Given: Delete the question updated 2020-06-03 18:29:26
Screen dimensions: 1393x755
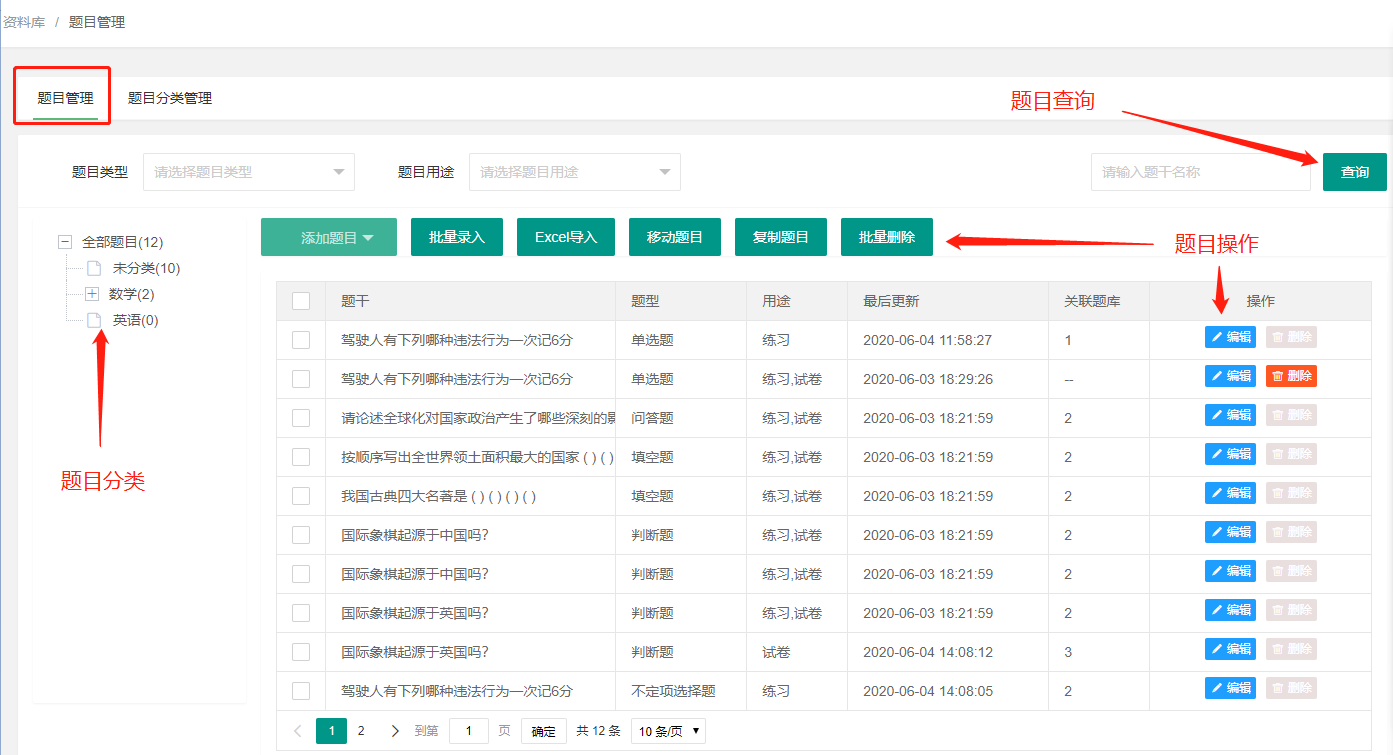Looking at the screenshot, I should 1291,376.
